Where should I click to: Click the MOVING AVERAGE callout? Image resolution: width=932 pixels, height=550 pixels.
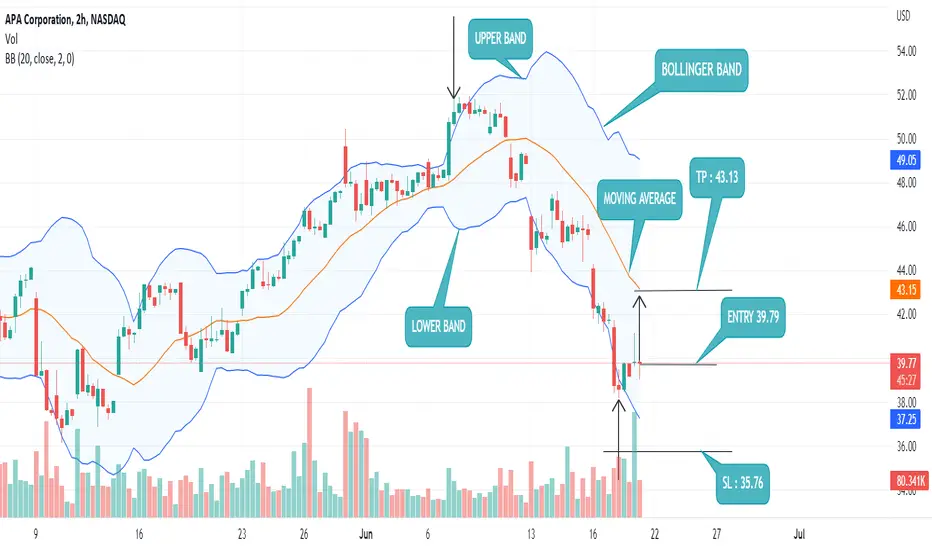pyautogui.click(x=640, y=199)
